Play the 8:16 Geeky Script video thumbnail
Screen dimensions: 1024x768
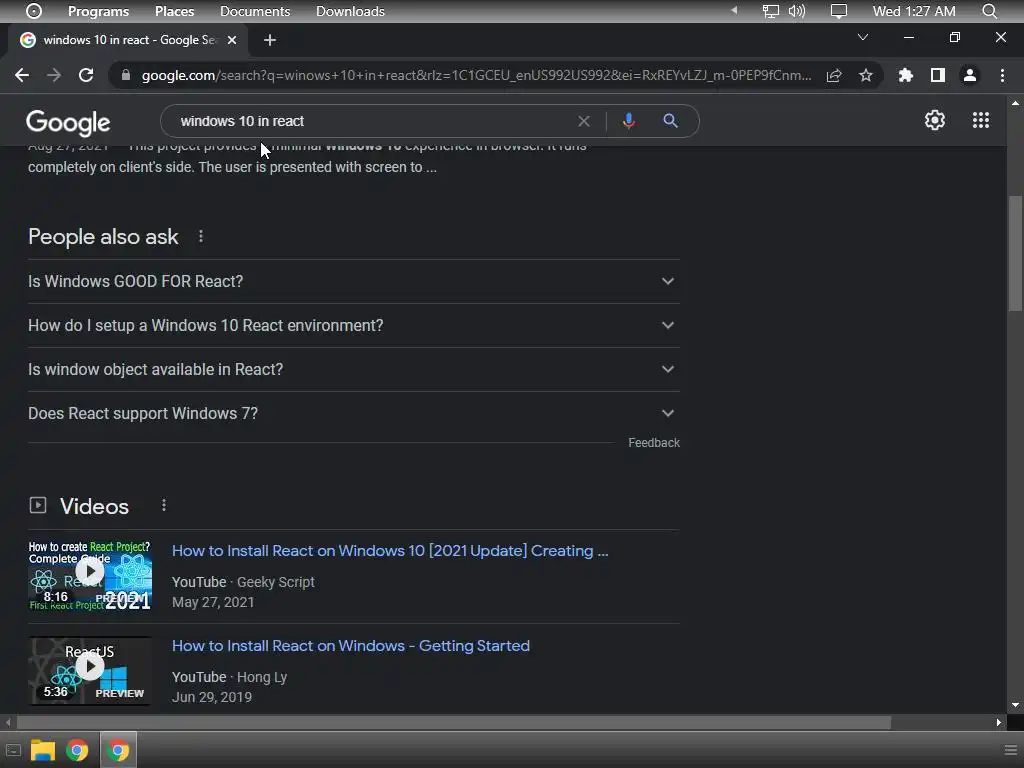coord(90,575)
